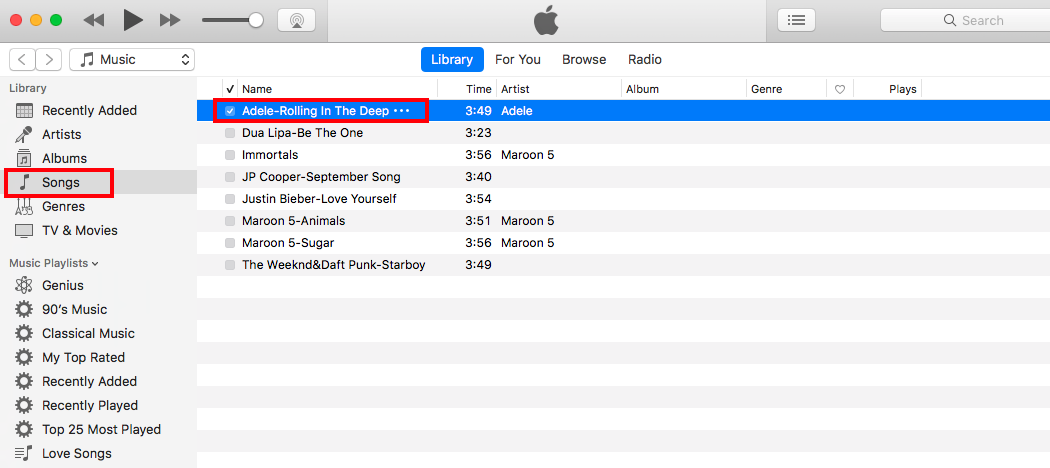Click the Recently Played gear icon
The height and width of the screenshot is (468, 1050).
click(x=24, y=406)
